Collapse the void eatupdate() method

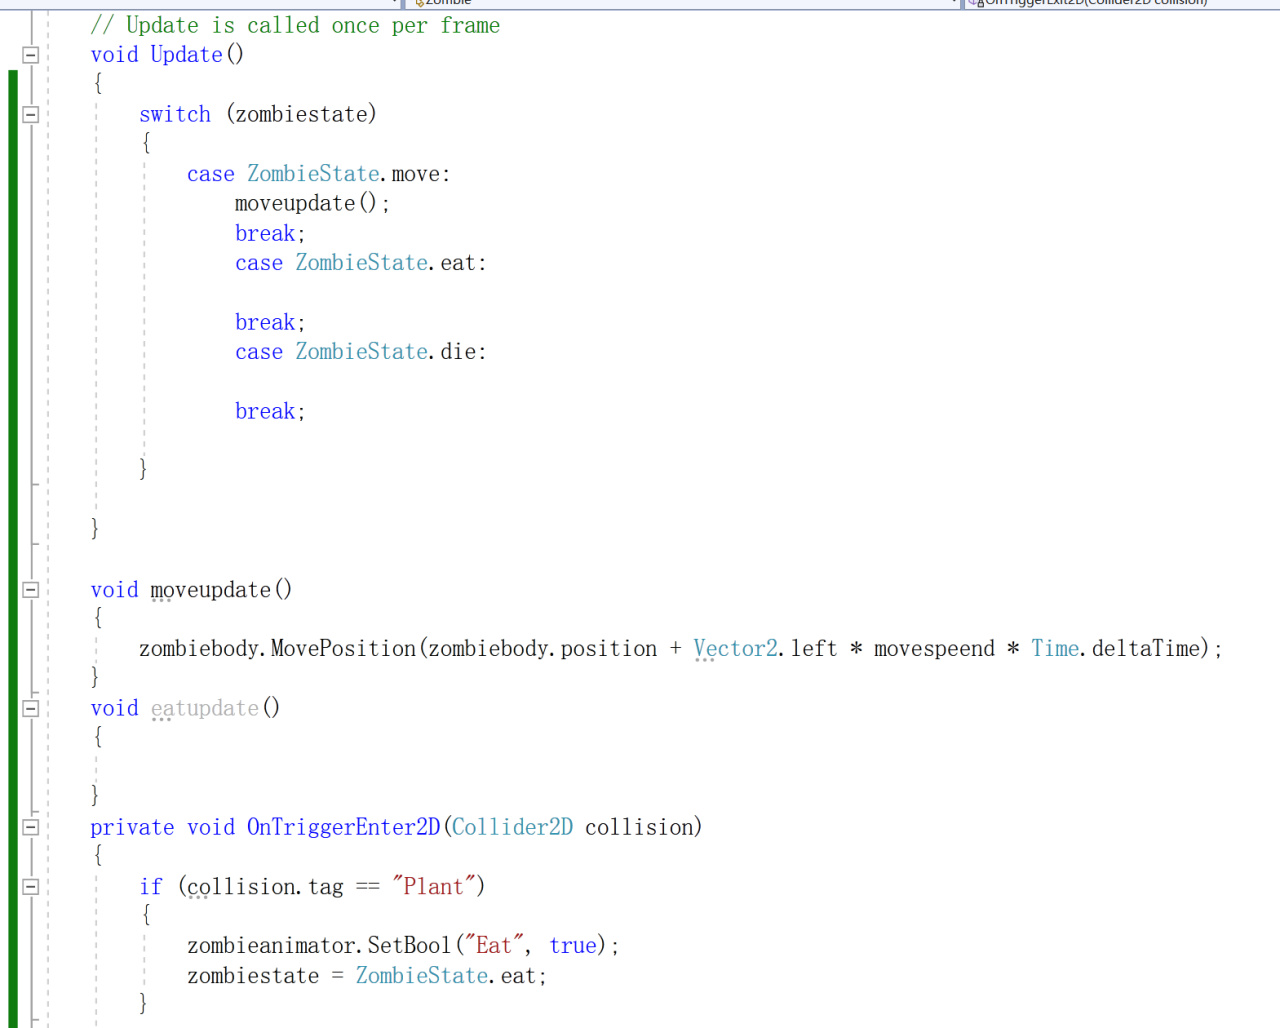31,708
